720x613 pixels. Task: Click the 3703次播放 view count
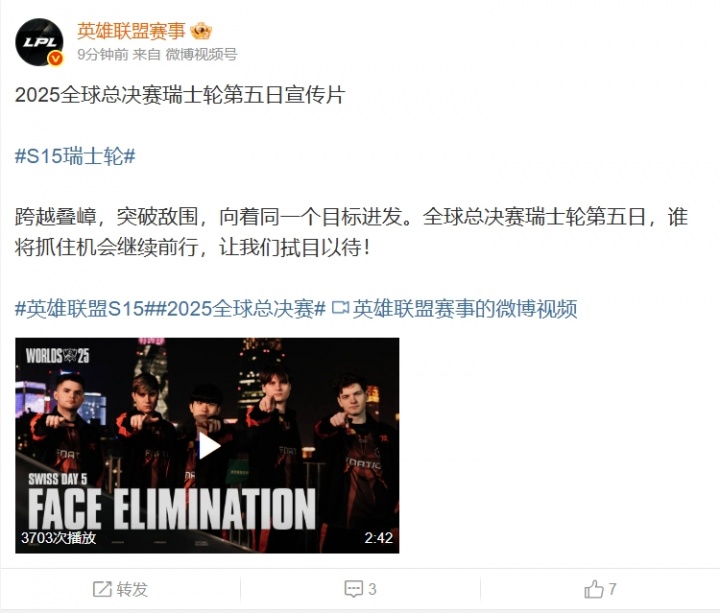point(58,538)
